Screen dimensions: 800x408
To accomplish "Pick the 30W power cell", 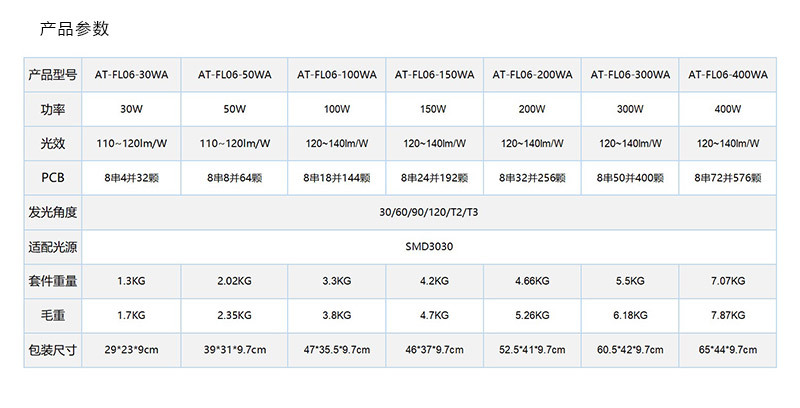I will click(x=131, y=109).
